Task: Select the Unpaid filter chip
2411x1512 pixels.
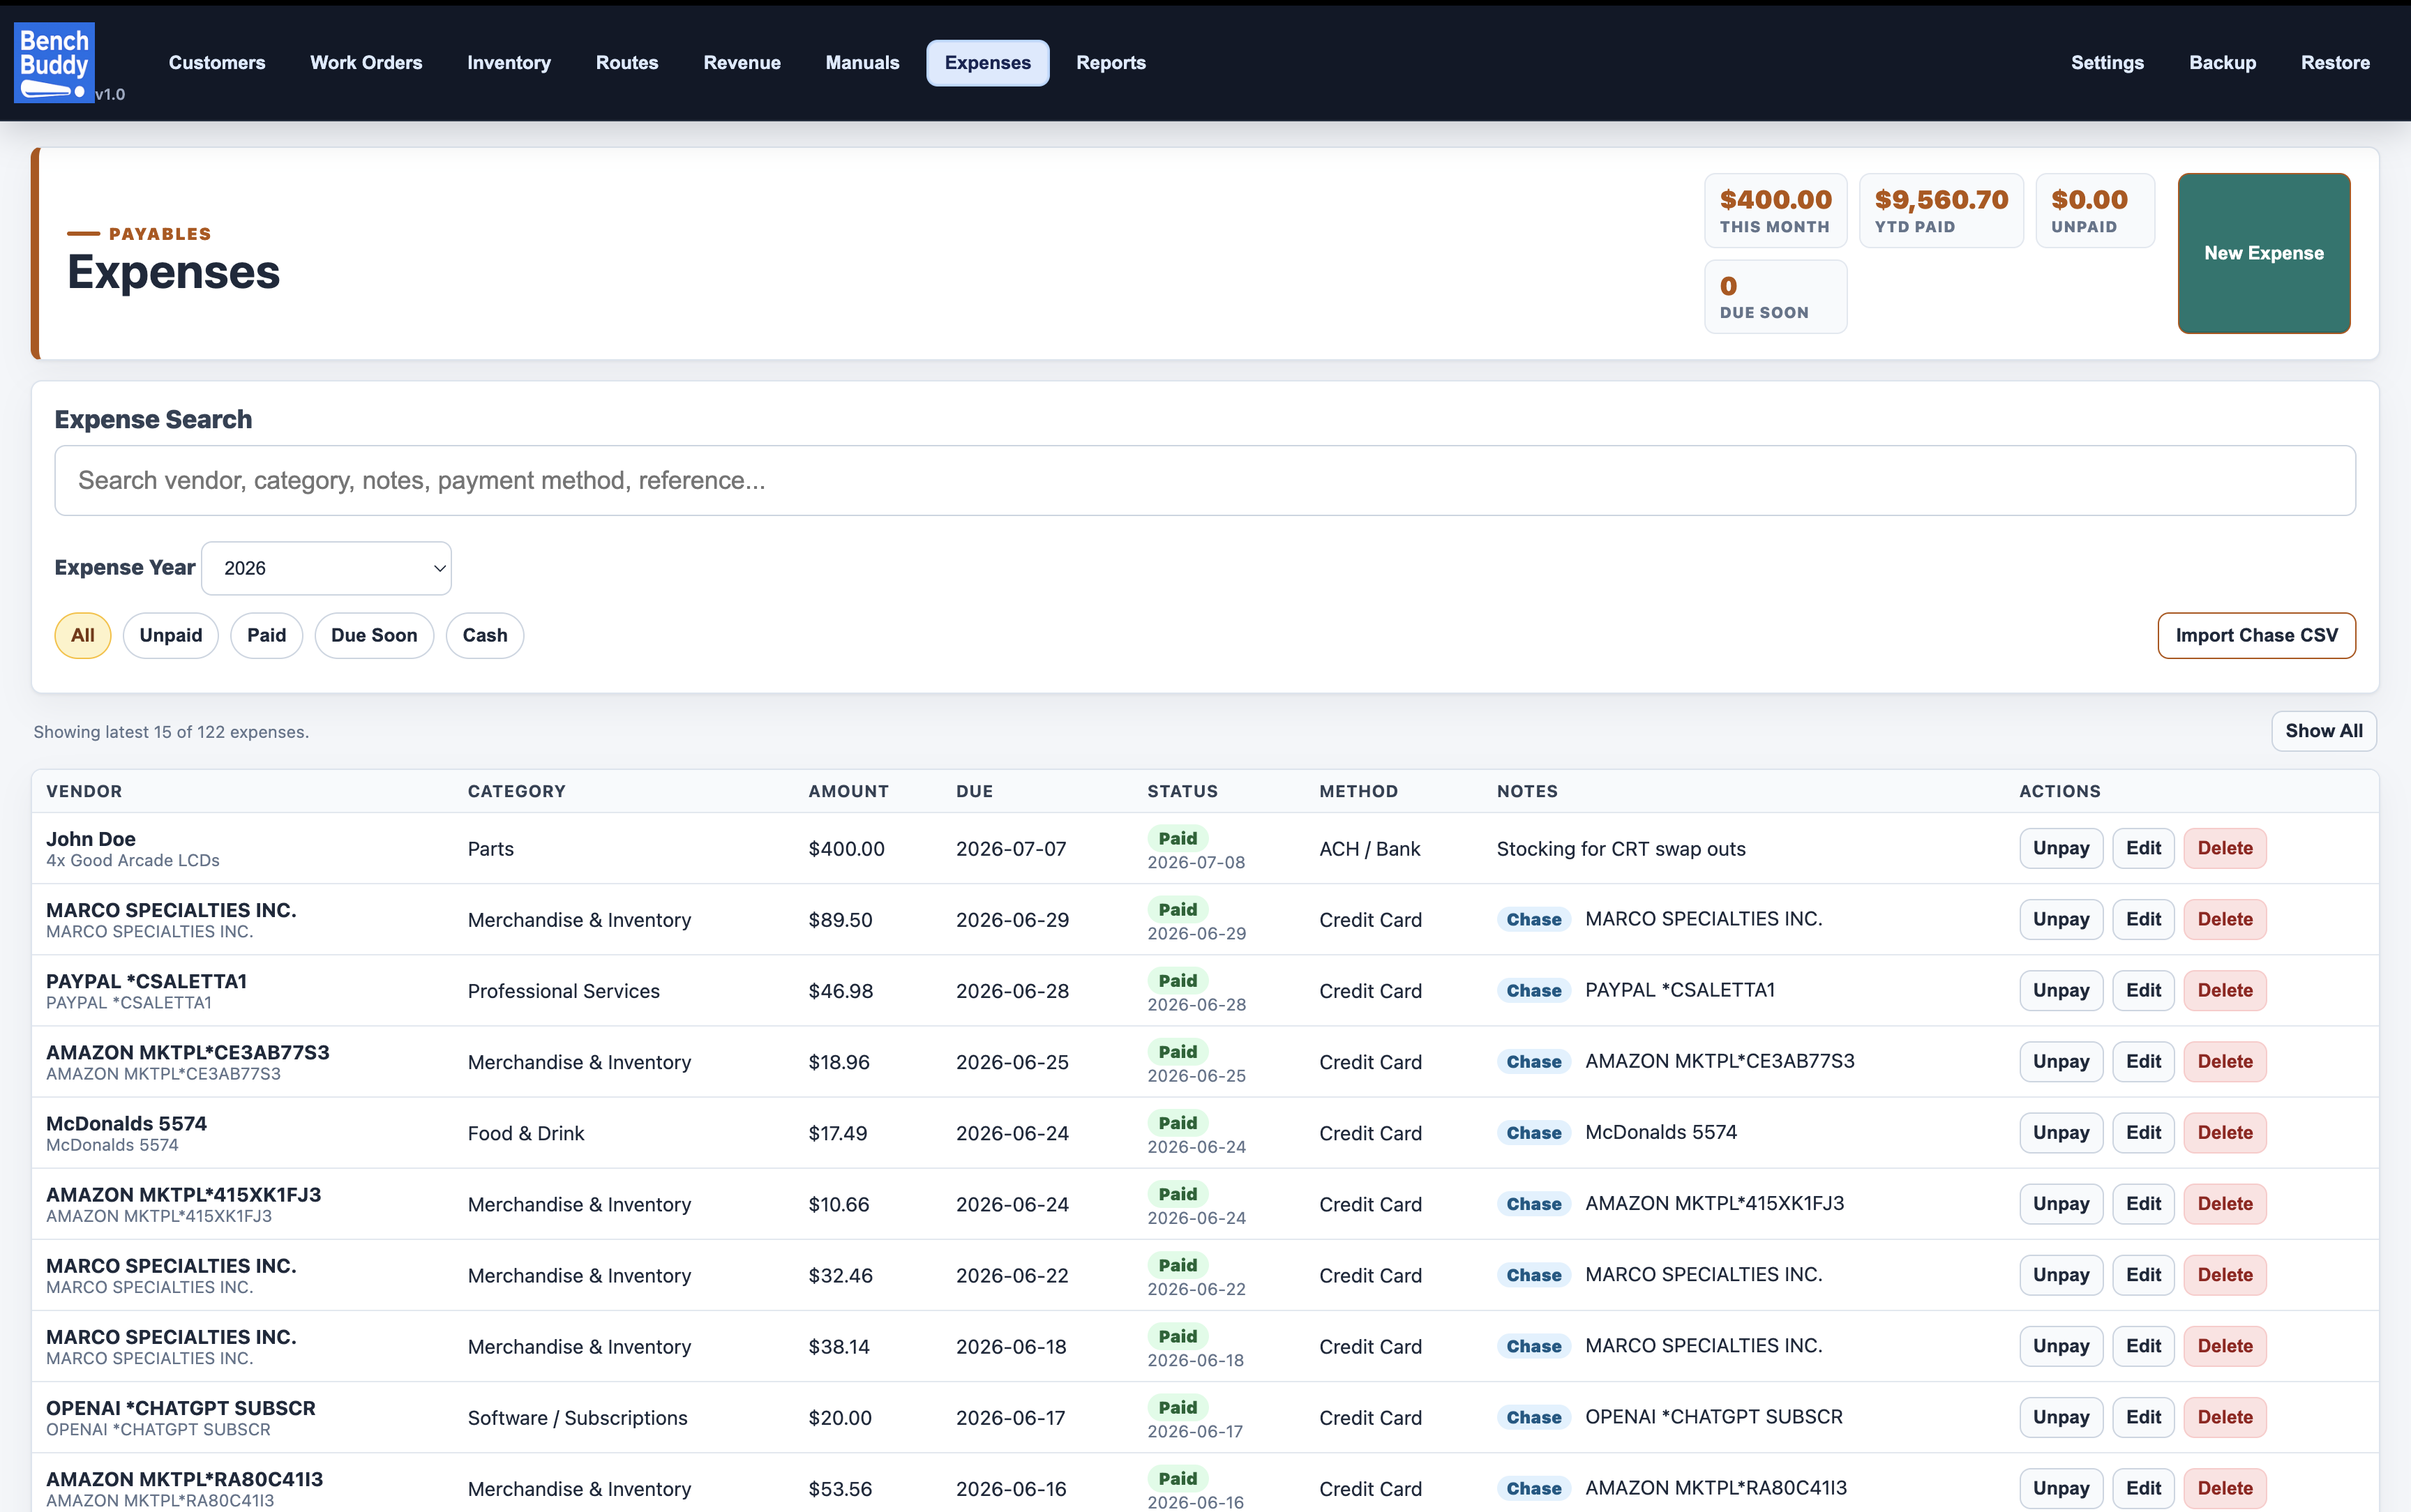Action: pos(171,636)
